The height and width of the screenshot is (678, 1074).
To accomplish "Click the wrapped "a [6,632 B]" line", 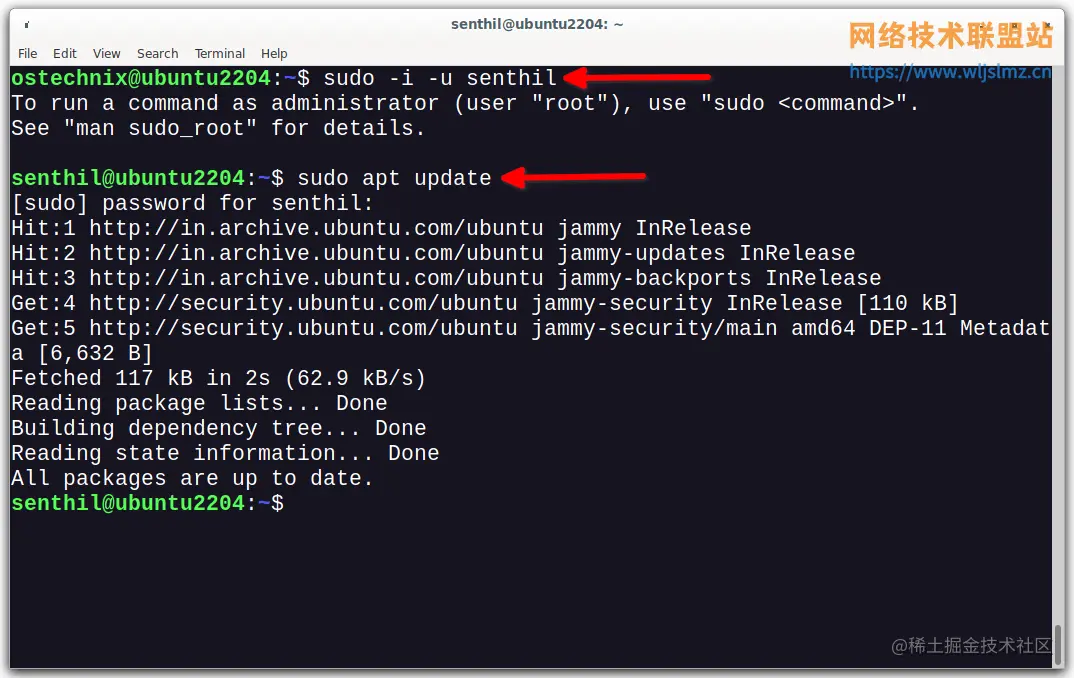I will pyautogui.click(x=82, y=353).
